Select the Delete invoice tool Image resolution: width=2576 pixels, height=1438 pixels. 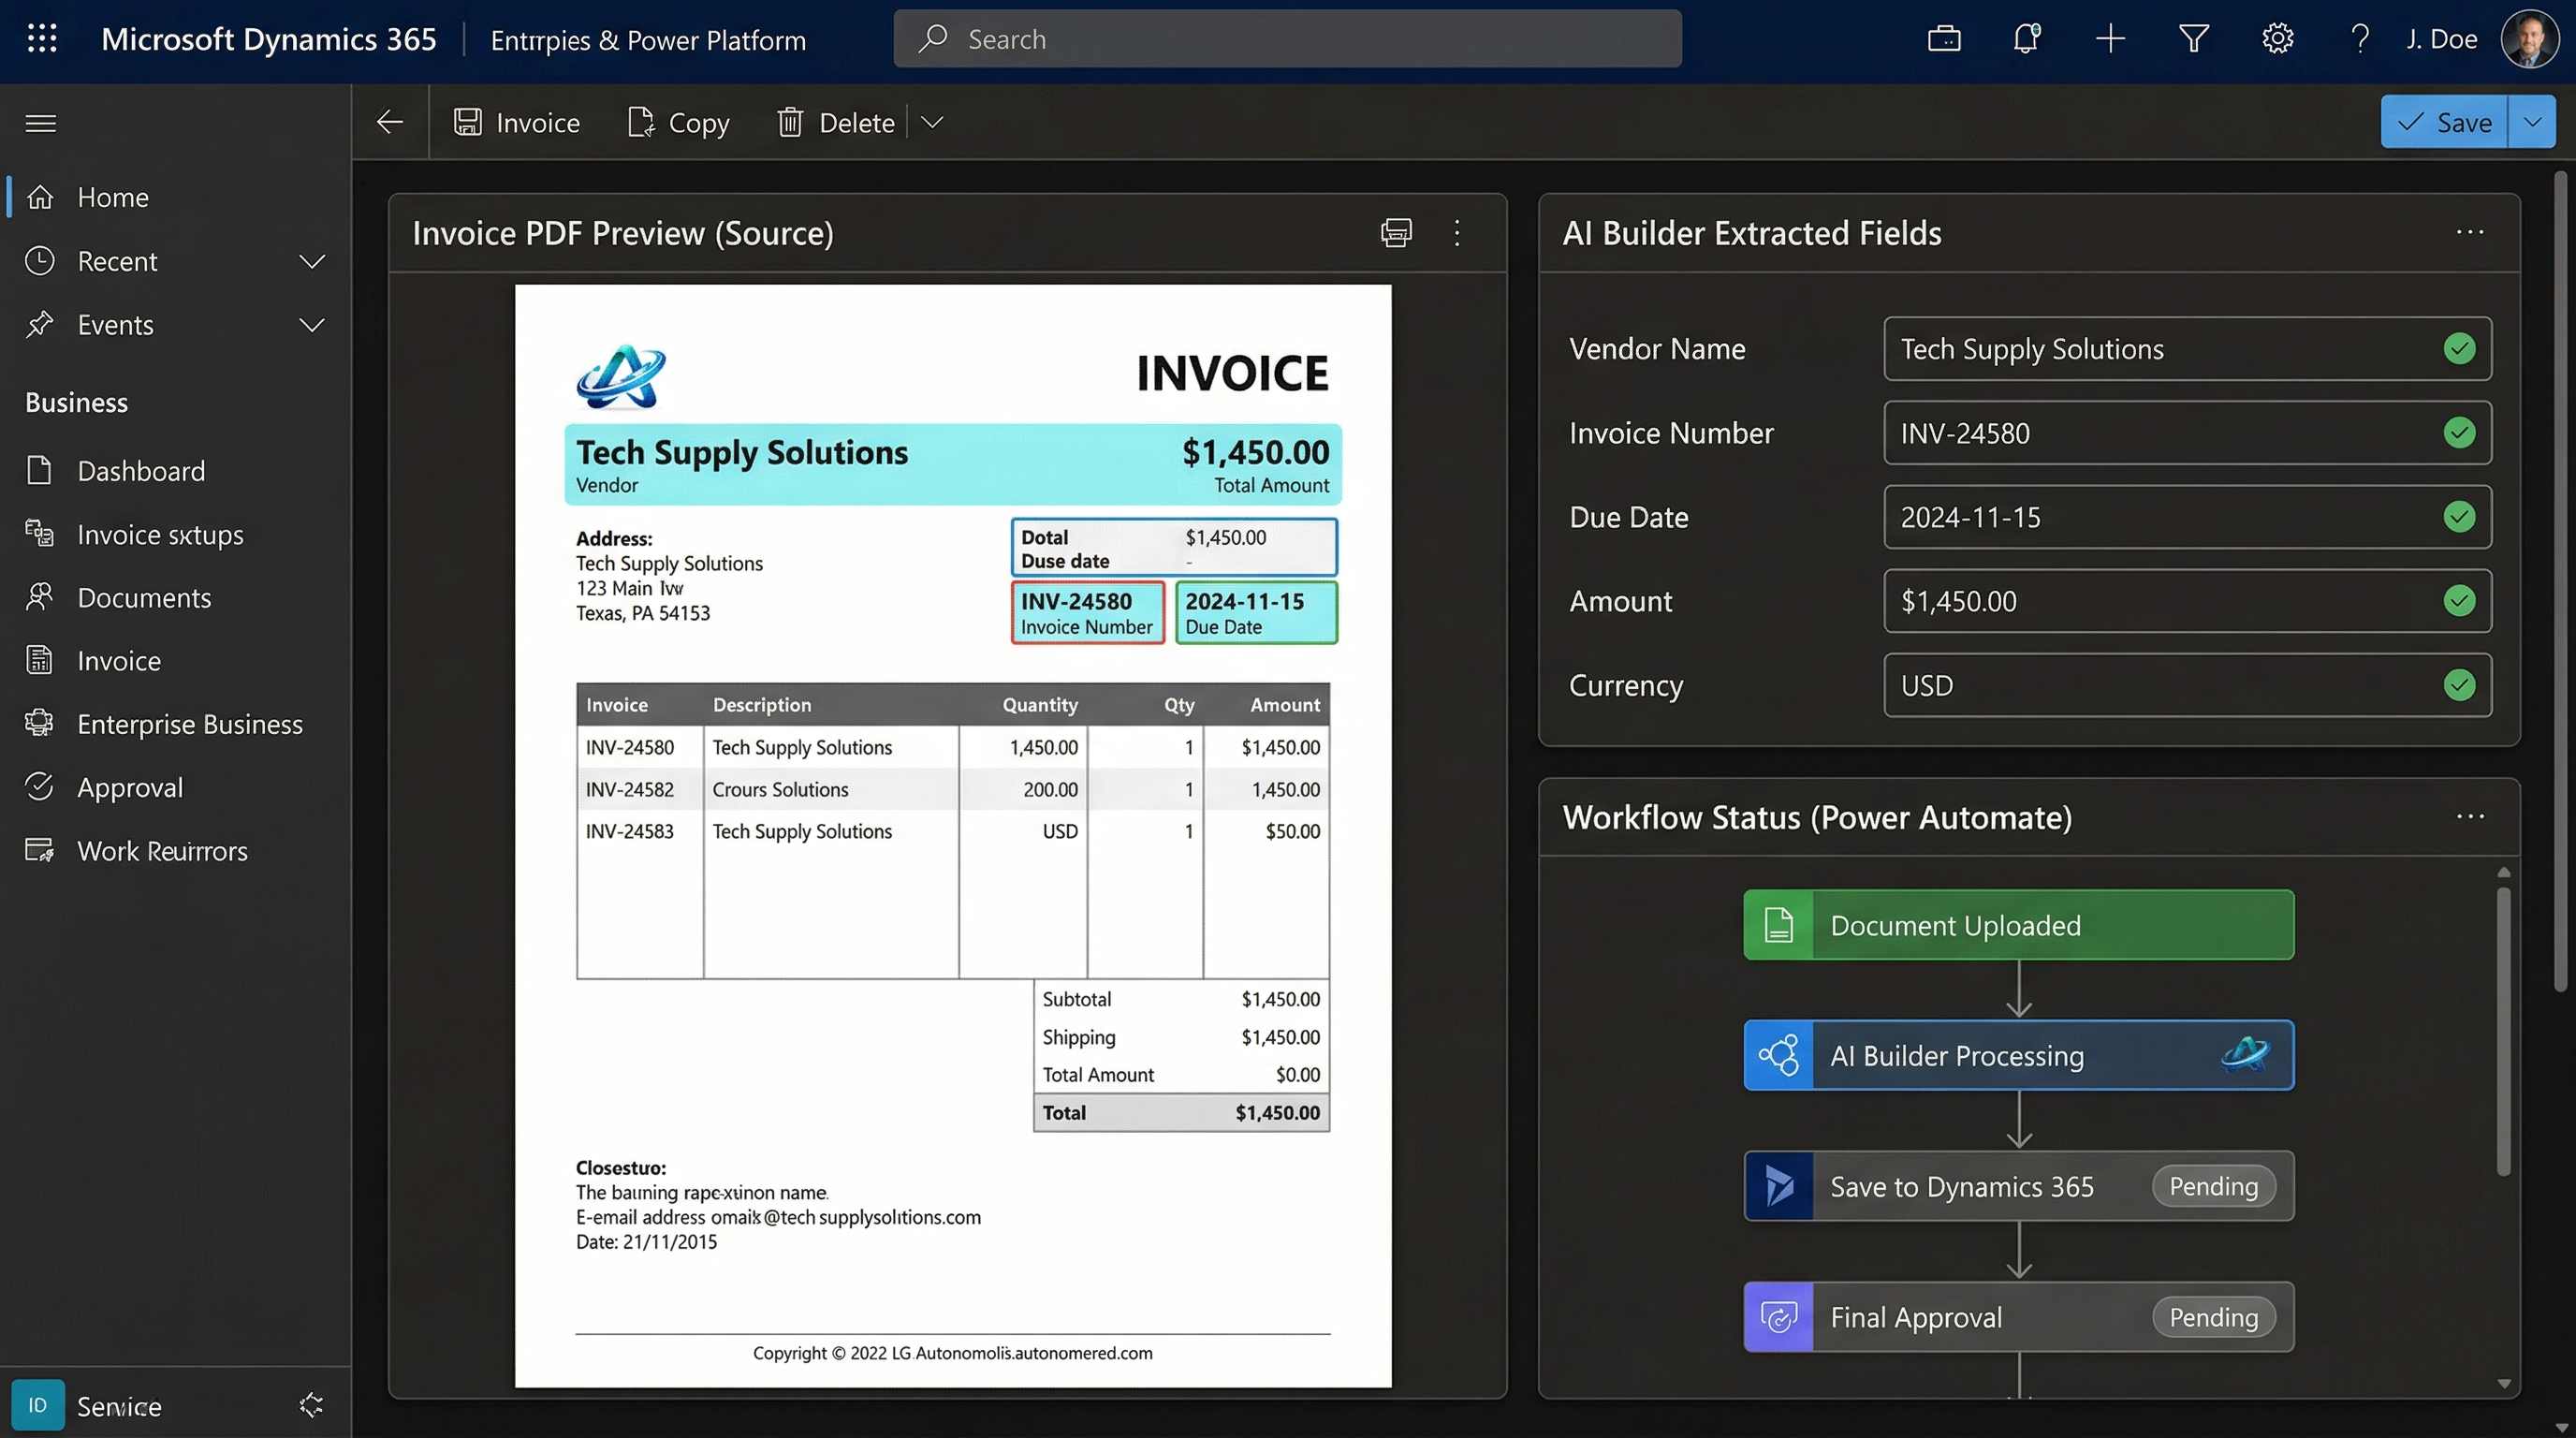(834, 121)
